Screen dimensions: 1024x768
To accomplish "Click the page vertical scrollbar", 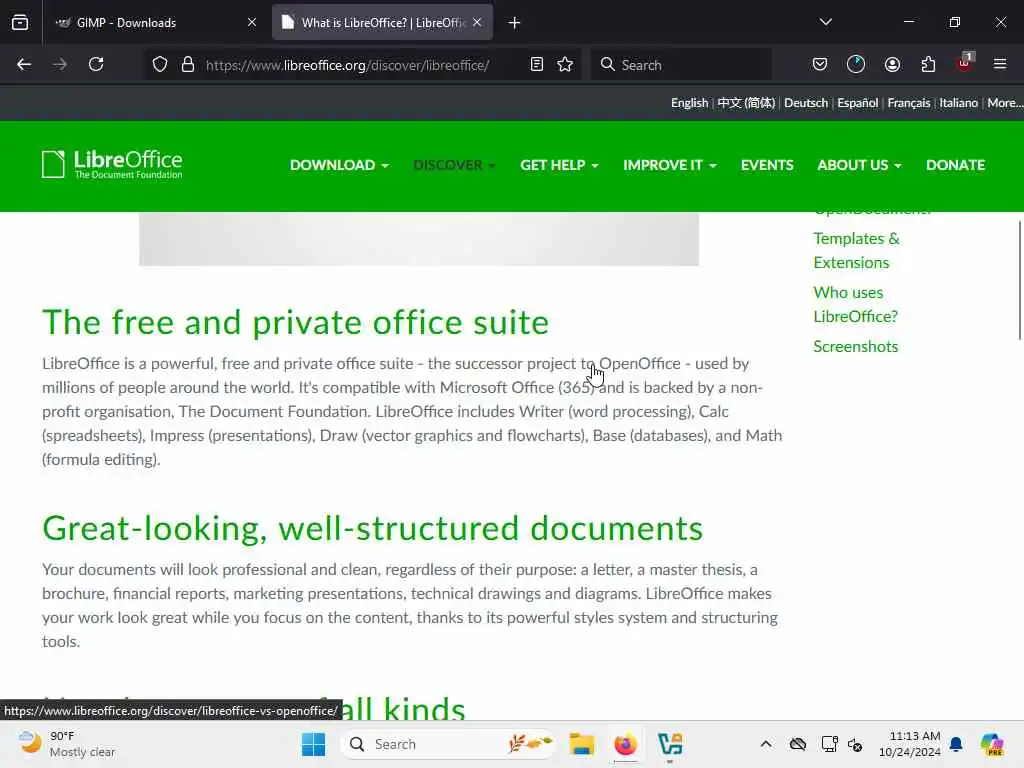I will (x=1019, y=281).
